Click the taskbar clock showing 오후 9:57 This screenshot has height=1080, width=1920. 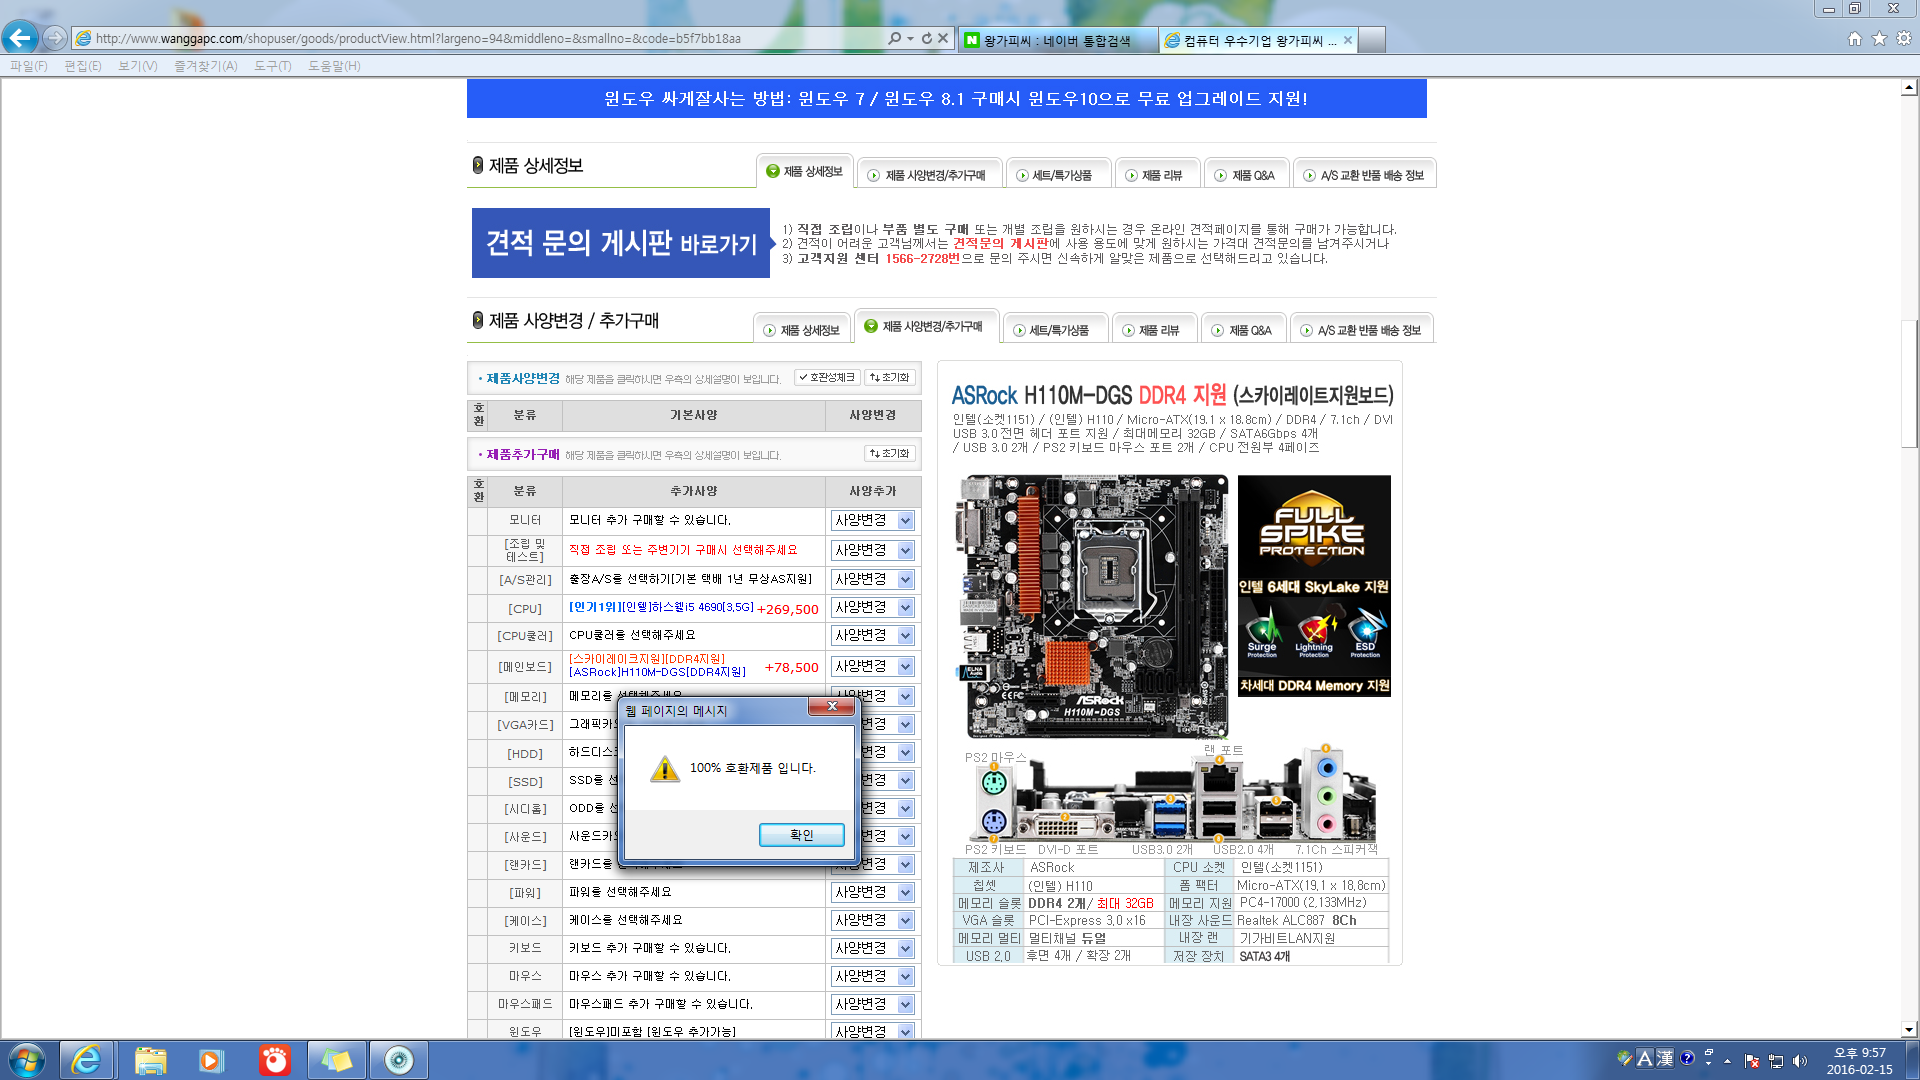pos(1859,1061)
